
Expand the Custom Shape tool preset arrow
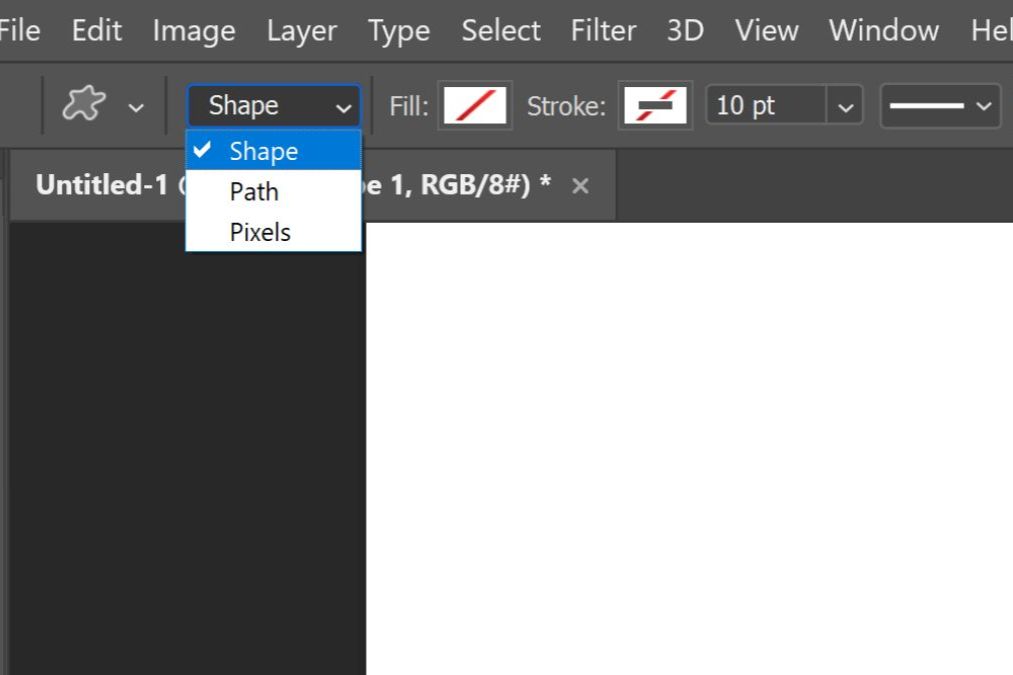pyautogui.click(x=137, y=107)
